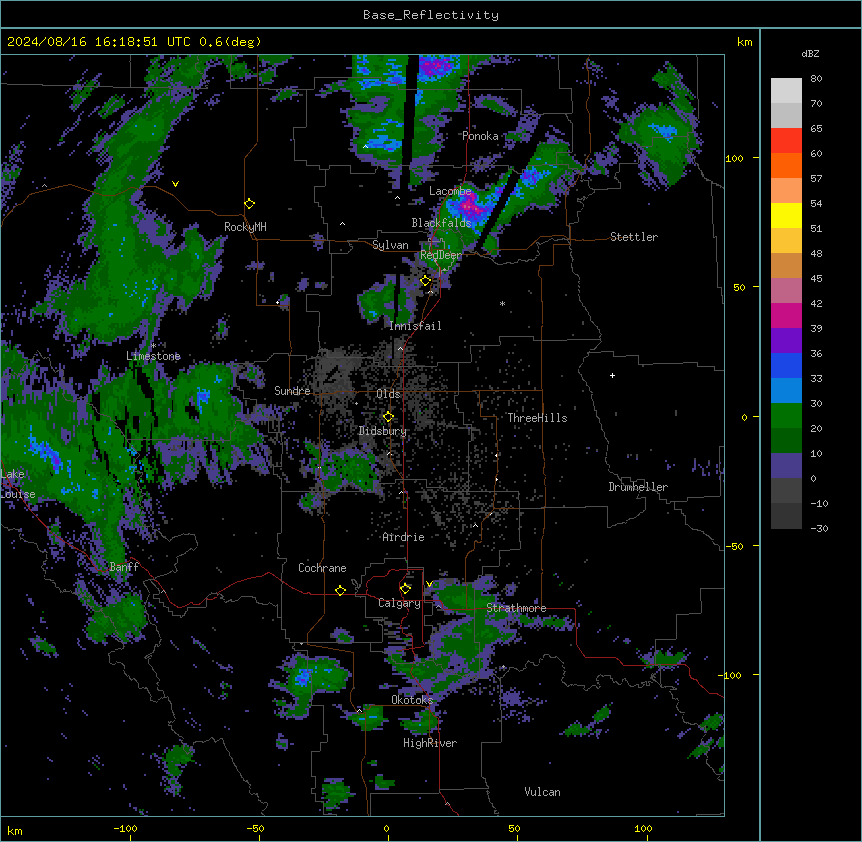Click the Strathmore city label

pos(516,608)
